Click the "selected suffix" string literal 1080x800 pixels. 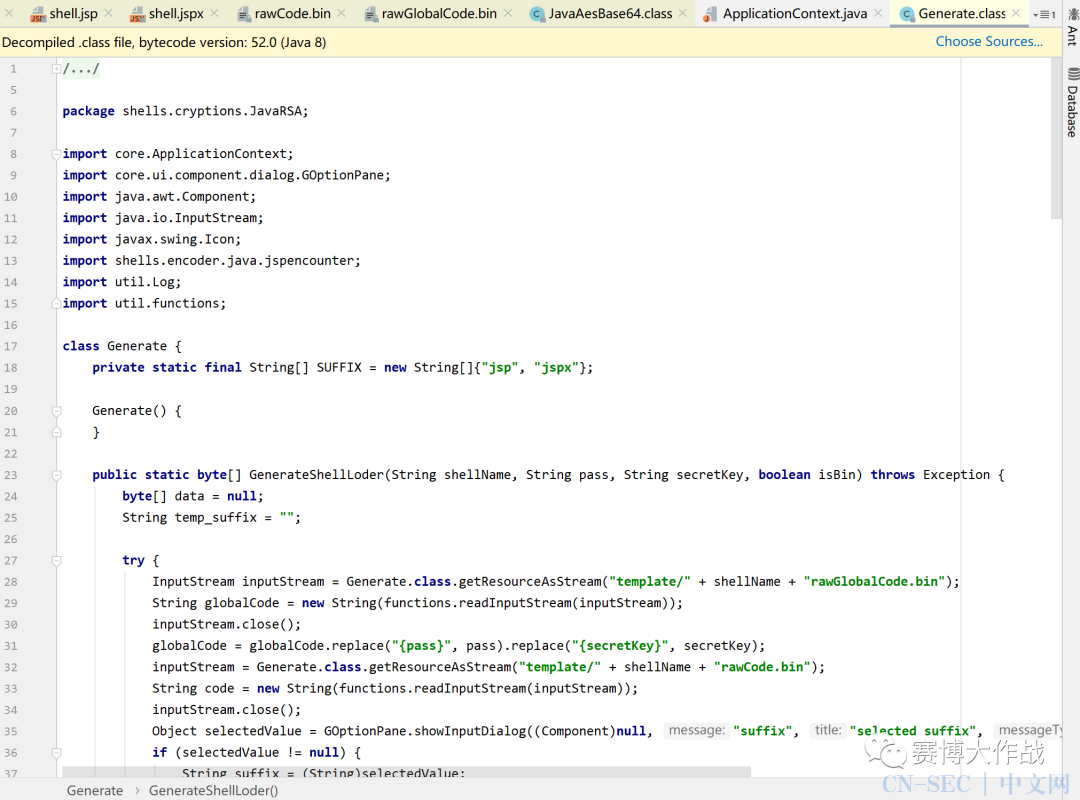point(913,730)
